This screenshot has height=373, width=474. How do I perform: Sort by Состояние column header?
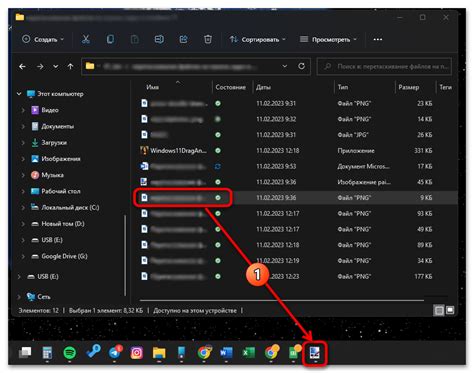click(x=231, y=87)
